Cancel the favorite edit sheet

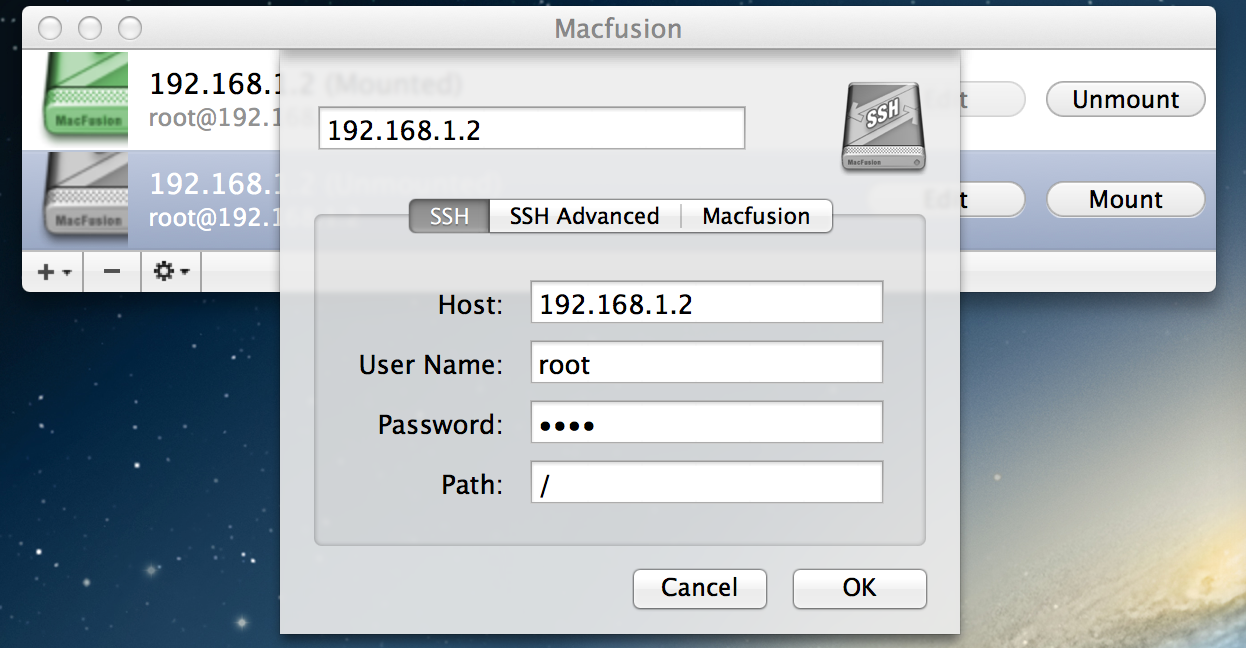point(700,587)
